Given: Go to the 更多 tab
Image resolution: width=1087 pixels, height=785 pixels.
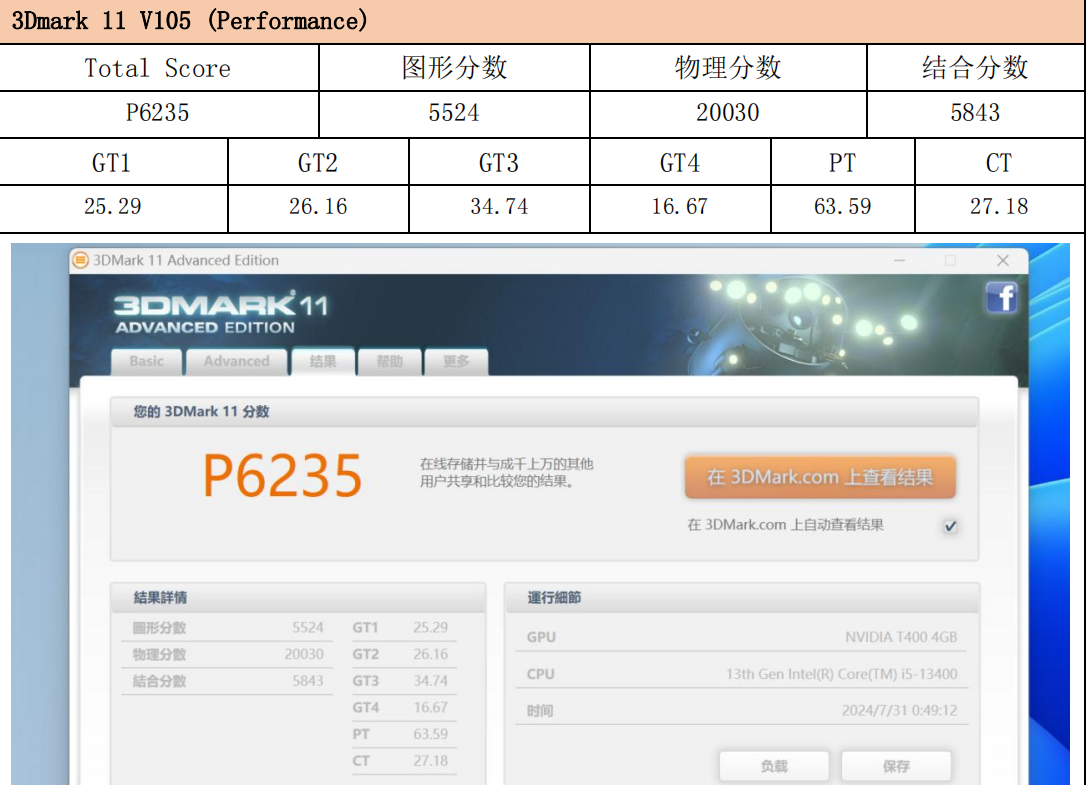Looking at the screenshot, I should tap(456, 361).
